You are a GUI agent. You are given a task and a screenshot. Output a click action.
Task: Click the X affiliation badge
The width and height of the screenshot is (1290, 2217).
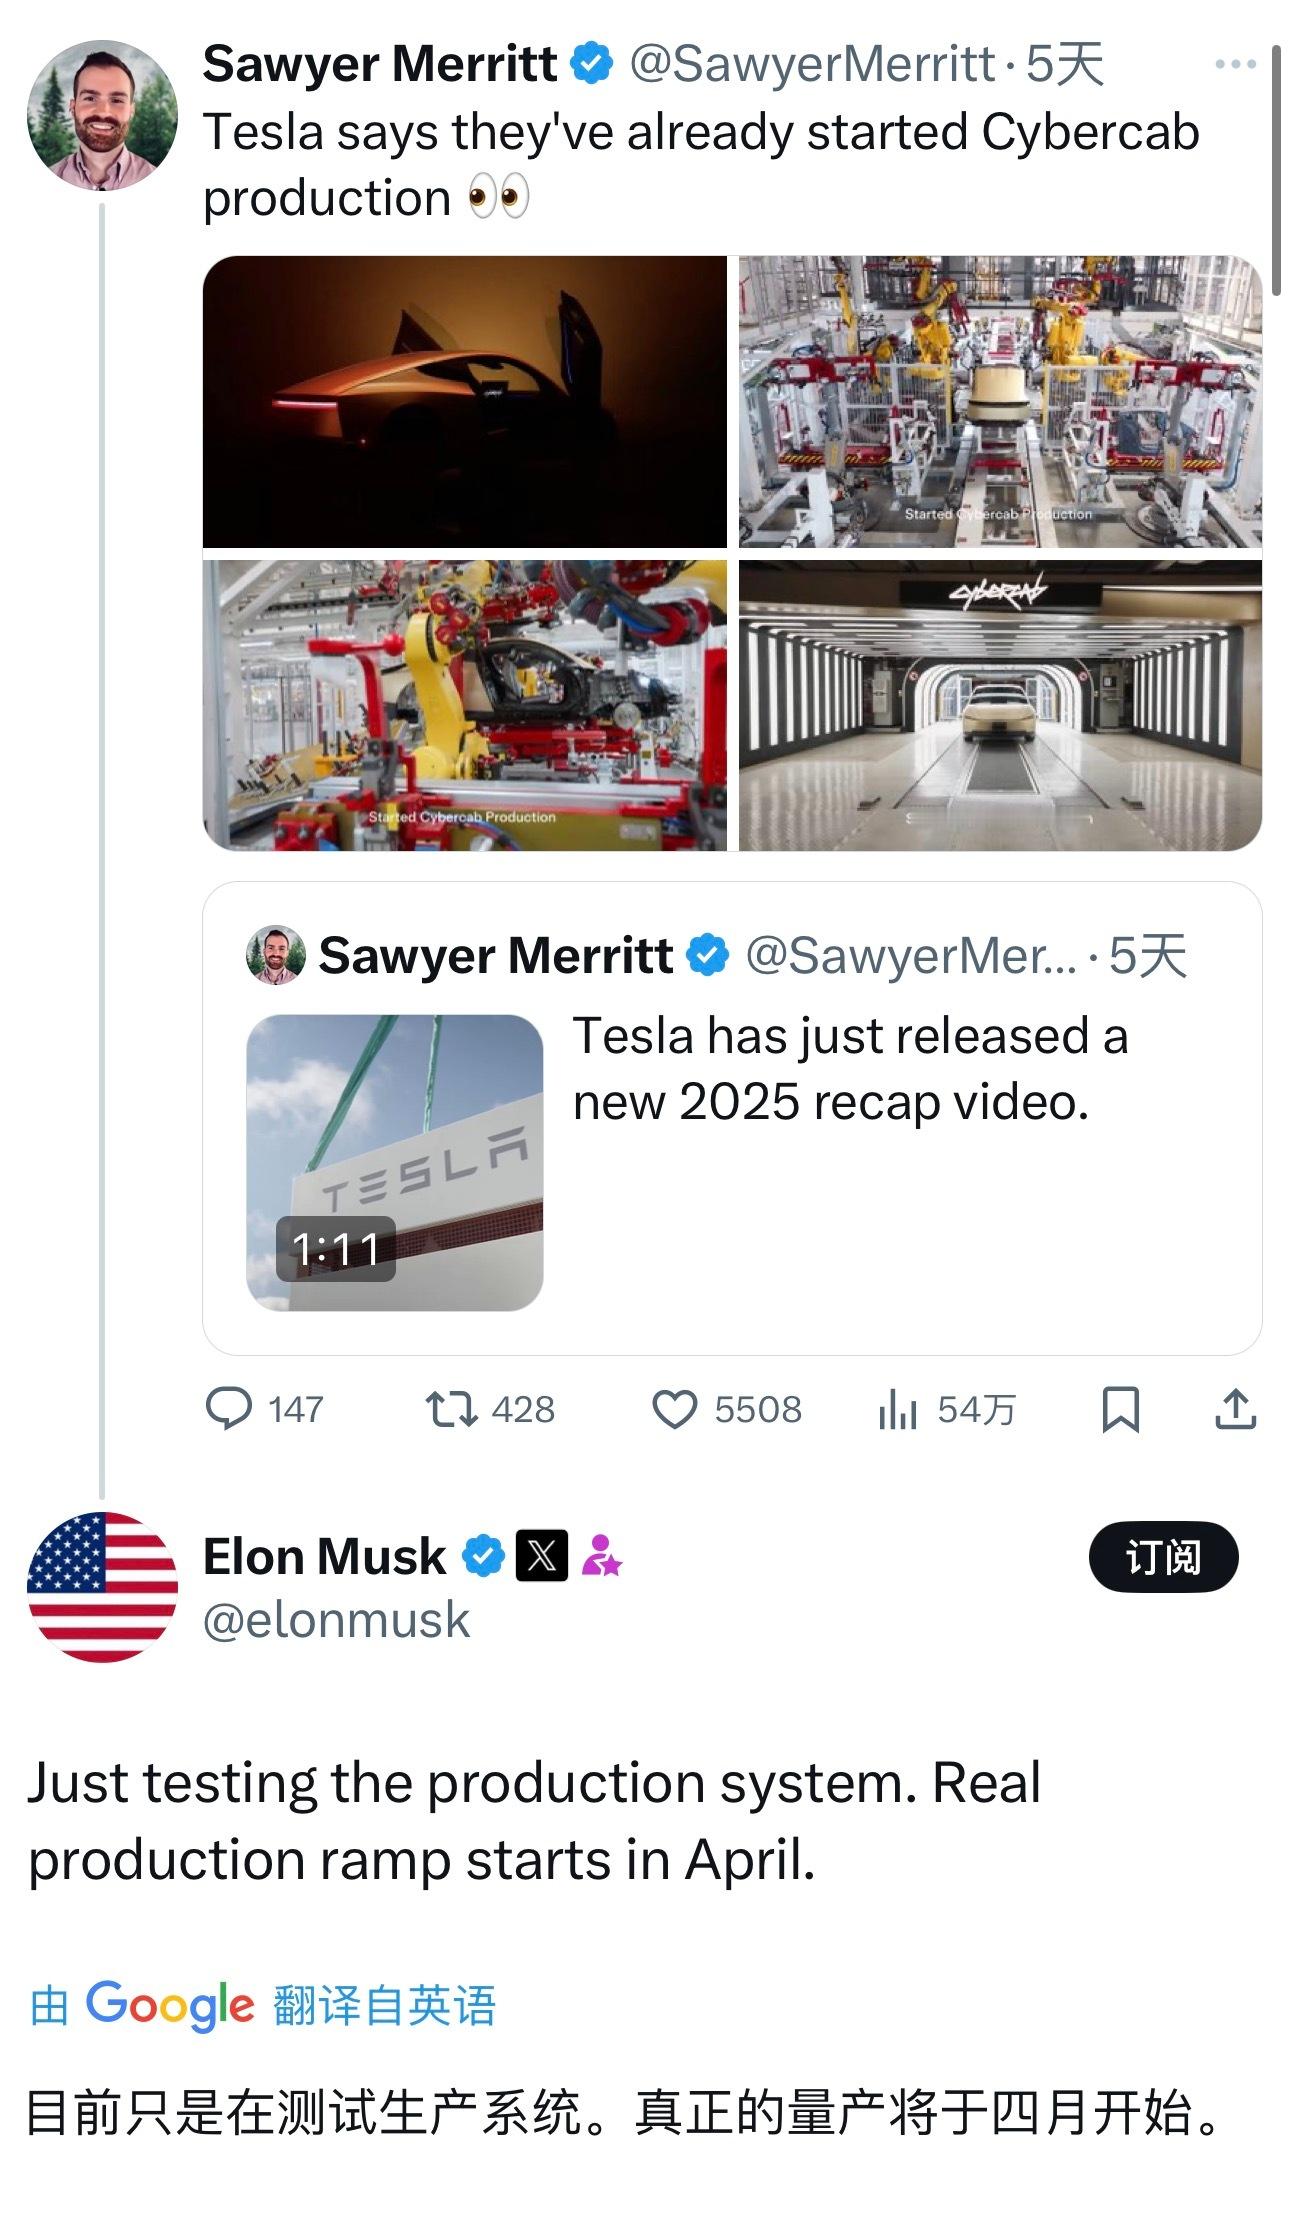542,1556
